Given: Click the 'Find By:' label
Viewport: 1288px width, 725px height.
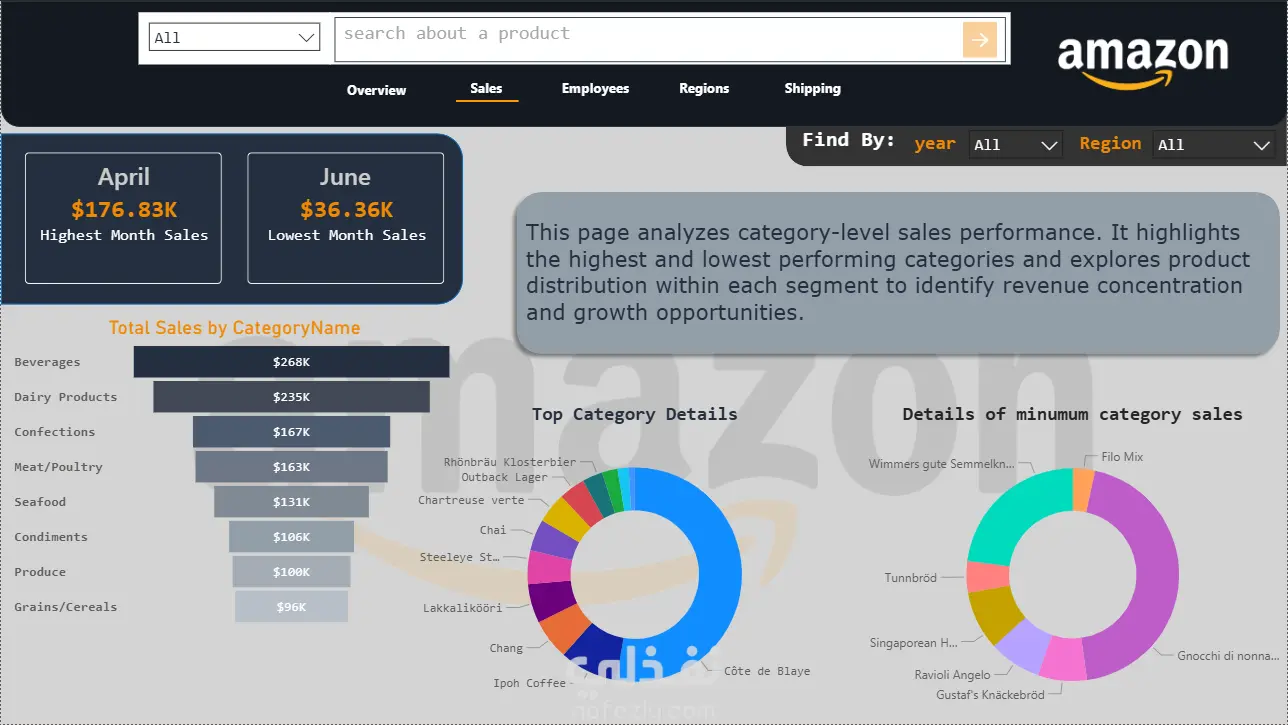Looking at the screenshot, I should (848, 140).
